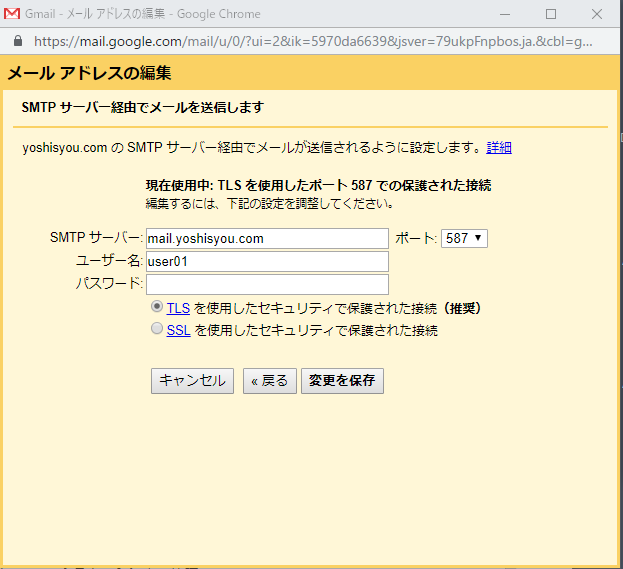Viewport: 623px width, 569px height.
Task: Go back with the « 戻る button
Action: [269, 381]
